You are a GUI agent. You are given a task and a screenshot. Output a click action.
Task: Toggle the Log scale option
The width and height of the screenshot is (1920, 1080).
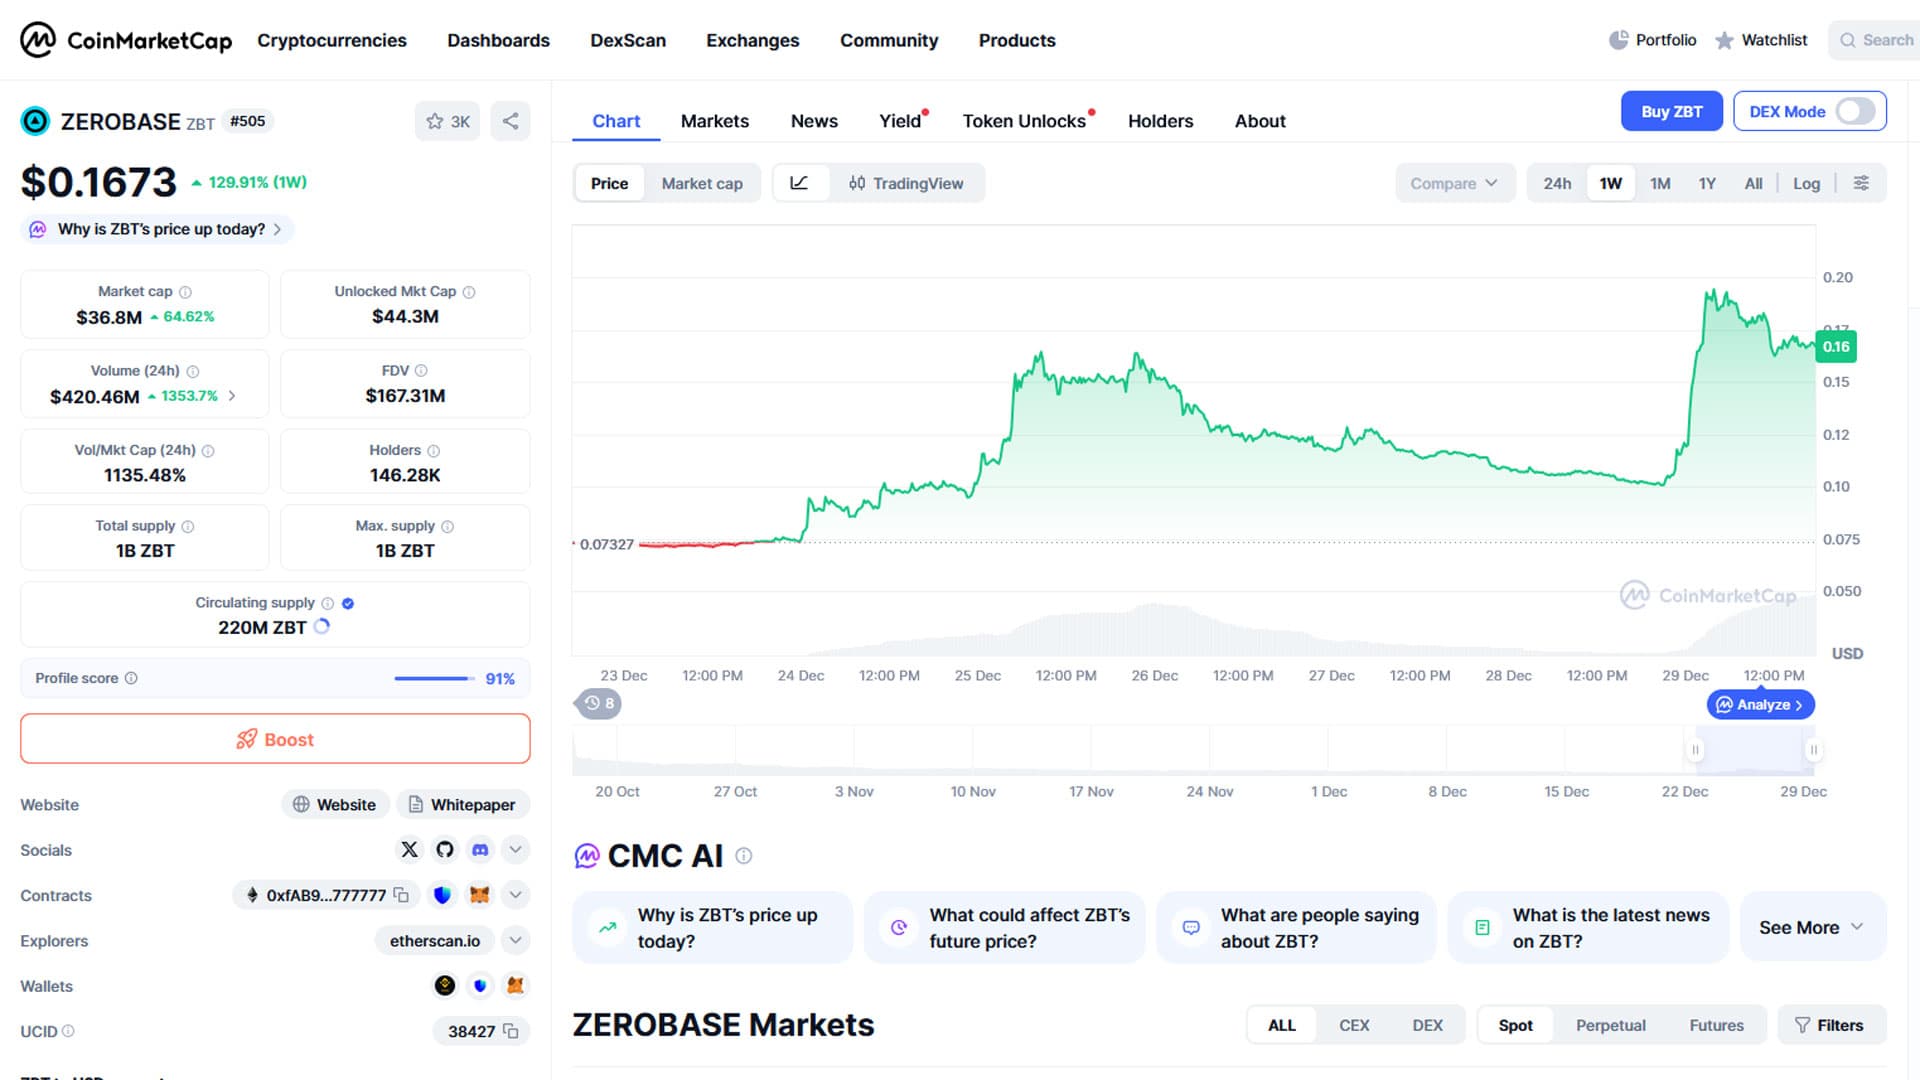point(1806,183)
